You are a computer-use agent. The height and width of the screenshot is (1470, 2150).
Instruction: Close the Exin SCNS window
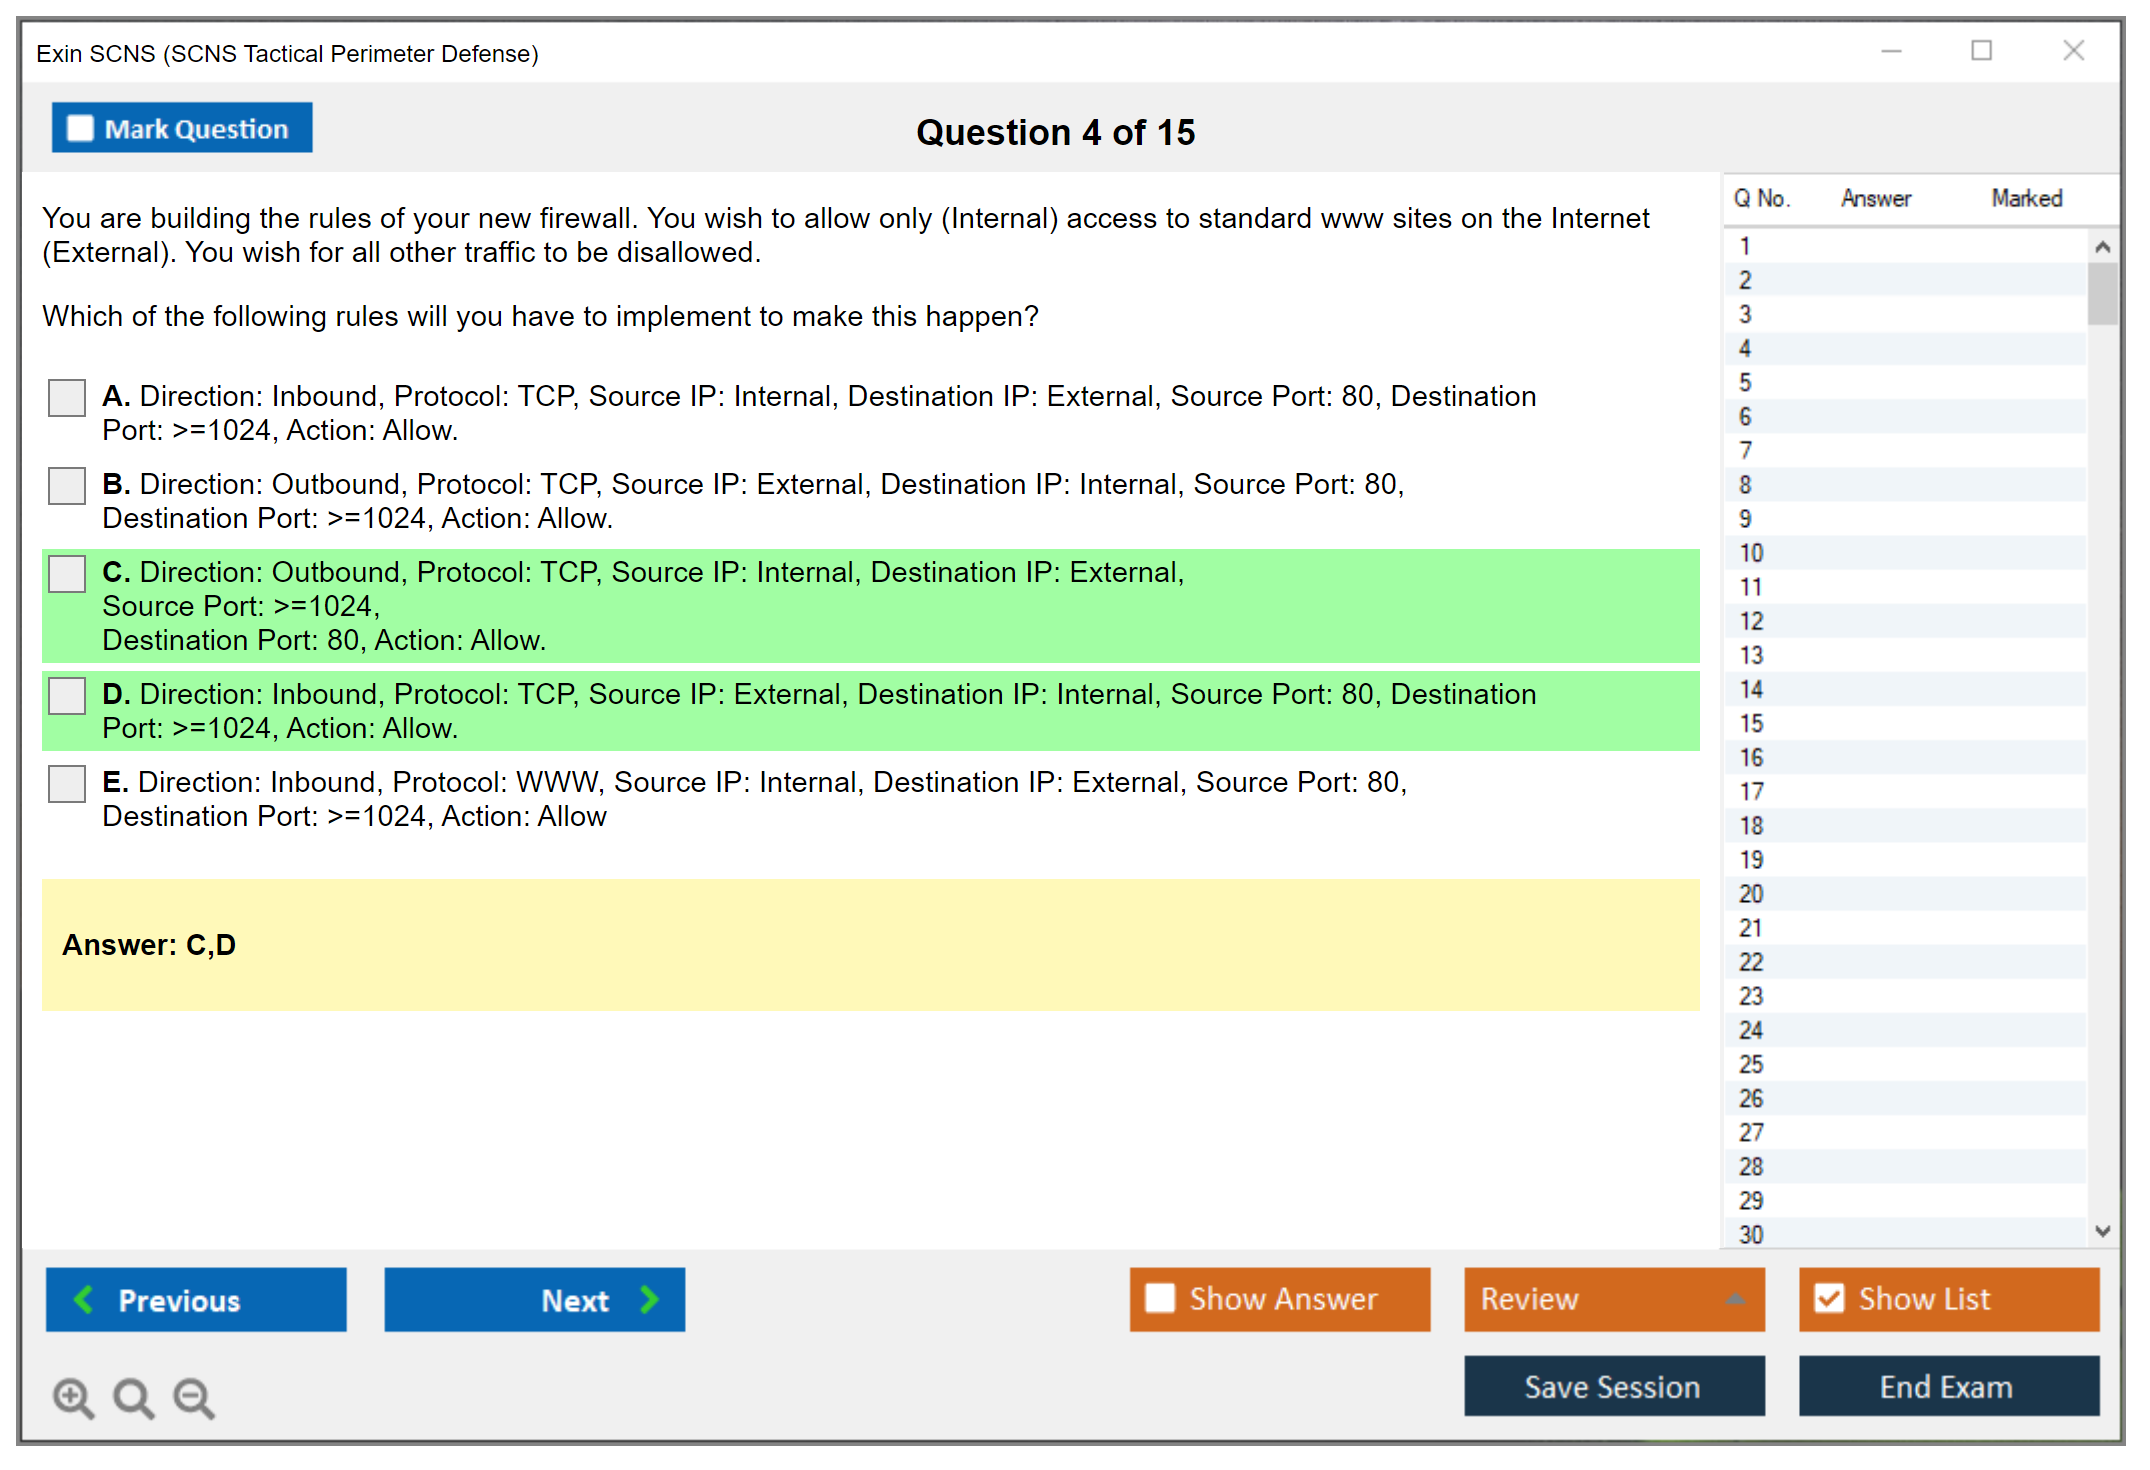pyautogui.click(x=2073, y=51)
